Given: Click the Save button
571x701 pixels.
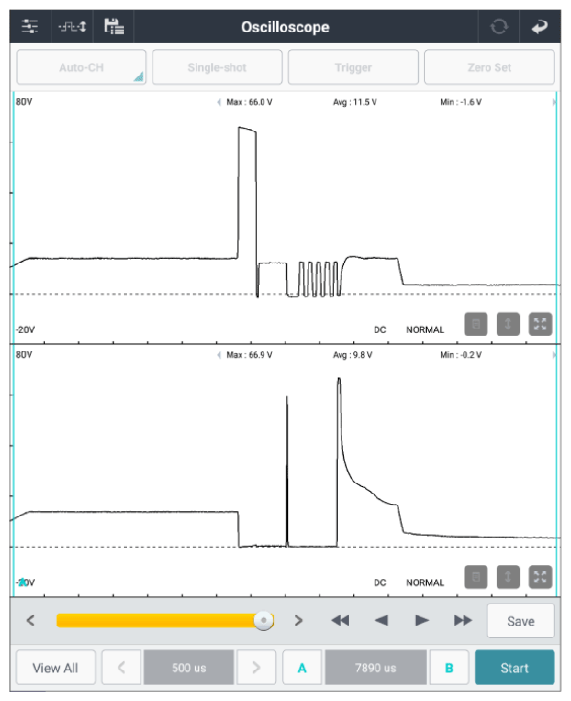Looking at the screenshot, I should tap(520, 621).
